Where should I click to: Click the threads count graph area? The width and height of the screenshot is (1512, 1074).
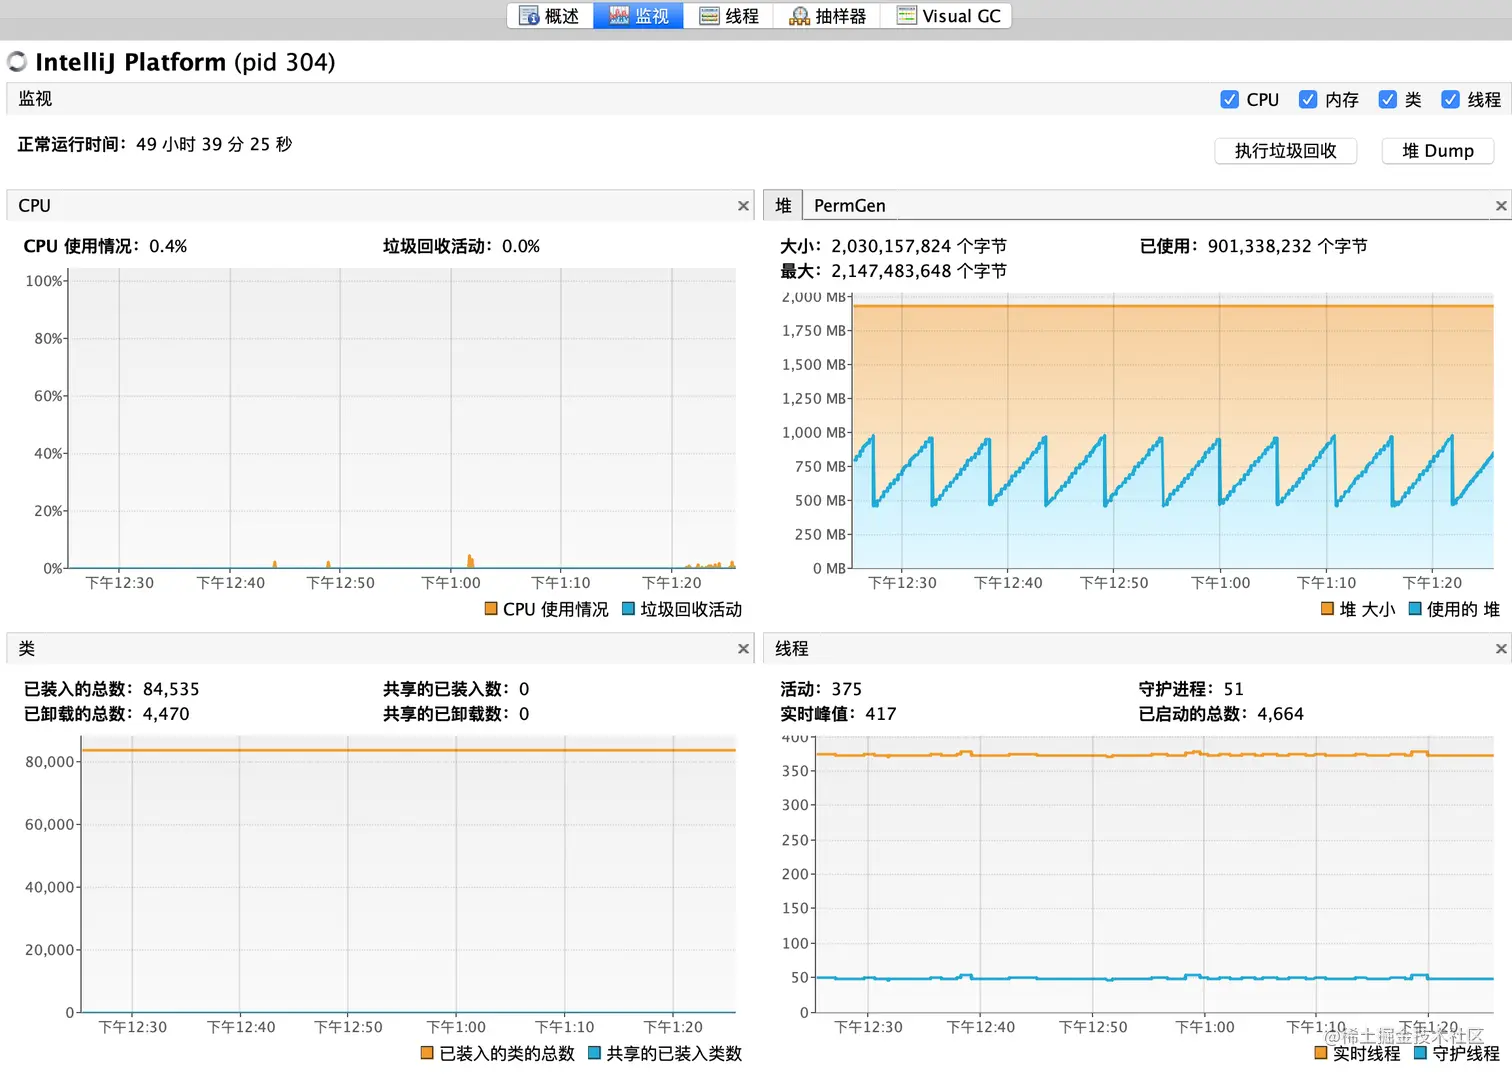point(1155,875)
